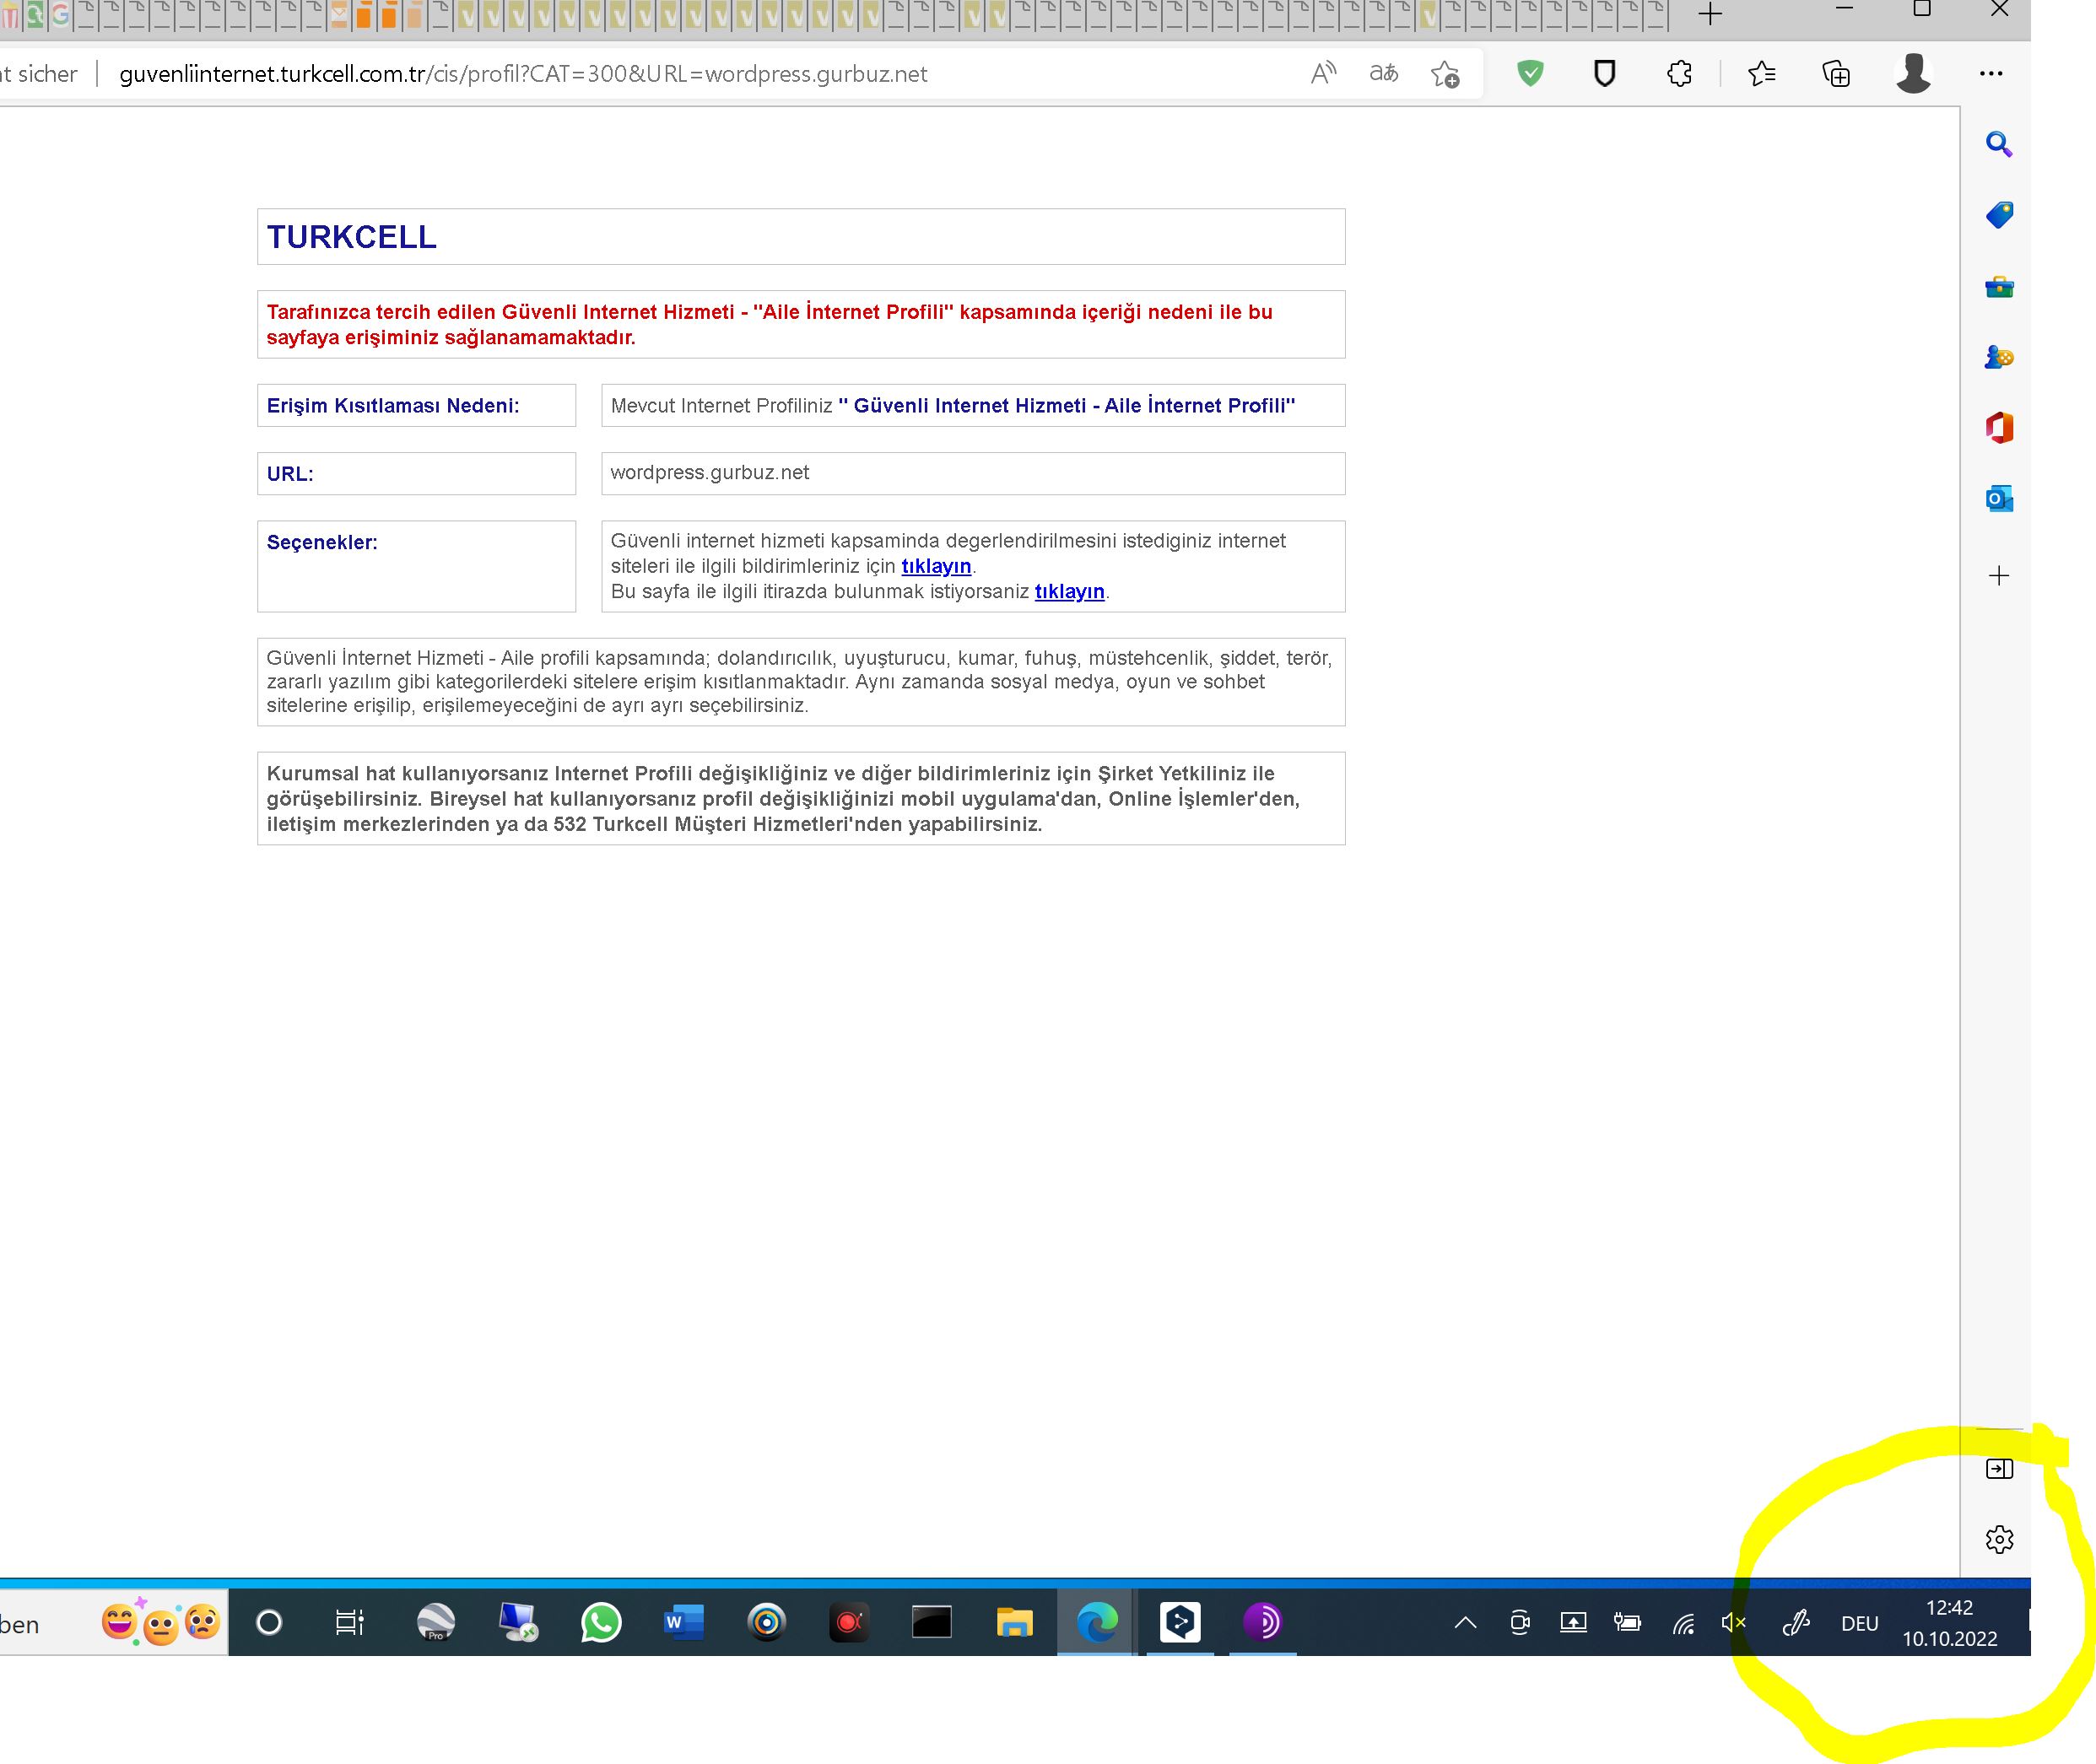Click the sidebar Search magnifier icon

1999,144
